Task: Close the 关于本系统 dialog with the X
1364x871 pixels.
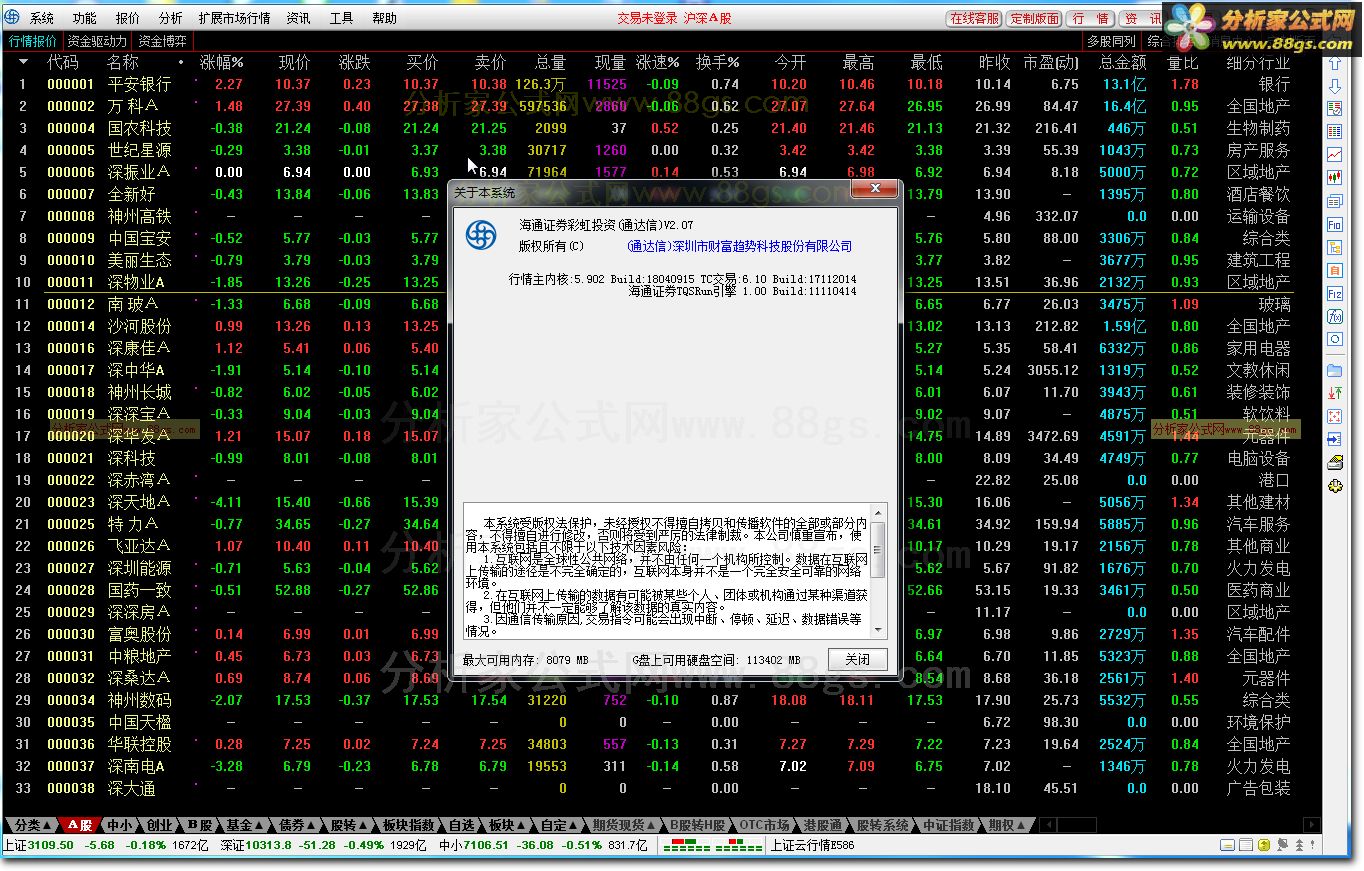Action: point(876,189)
